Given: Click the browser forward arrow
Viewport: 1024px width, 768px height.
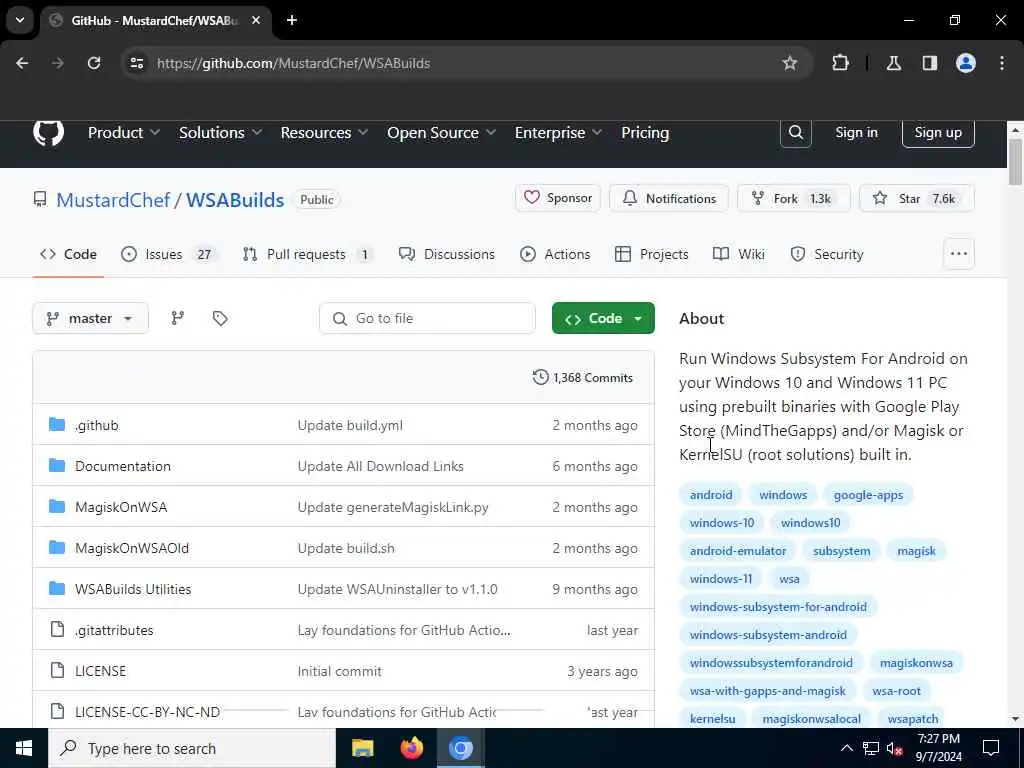Looking at the screenshot, I should pyautogui.click(x=58, y=63).
